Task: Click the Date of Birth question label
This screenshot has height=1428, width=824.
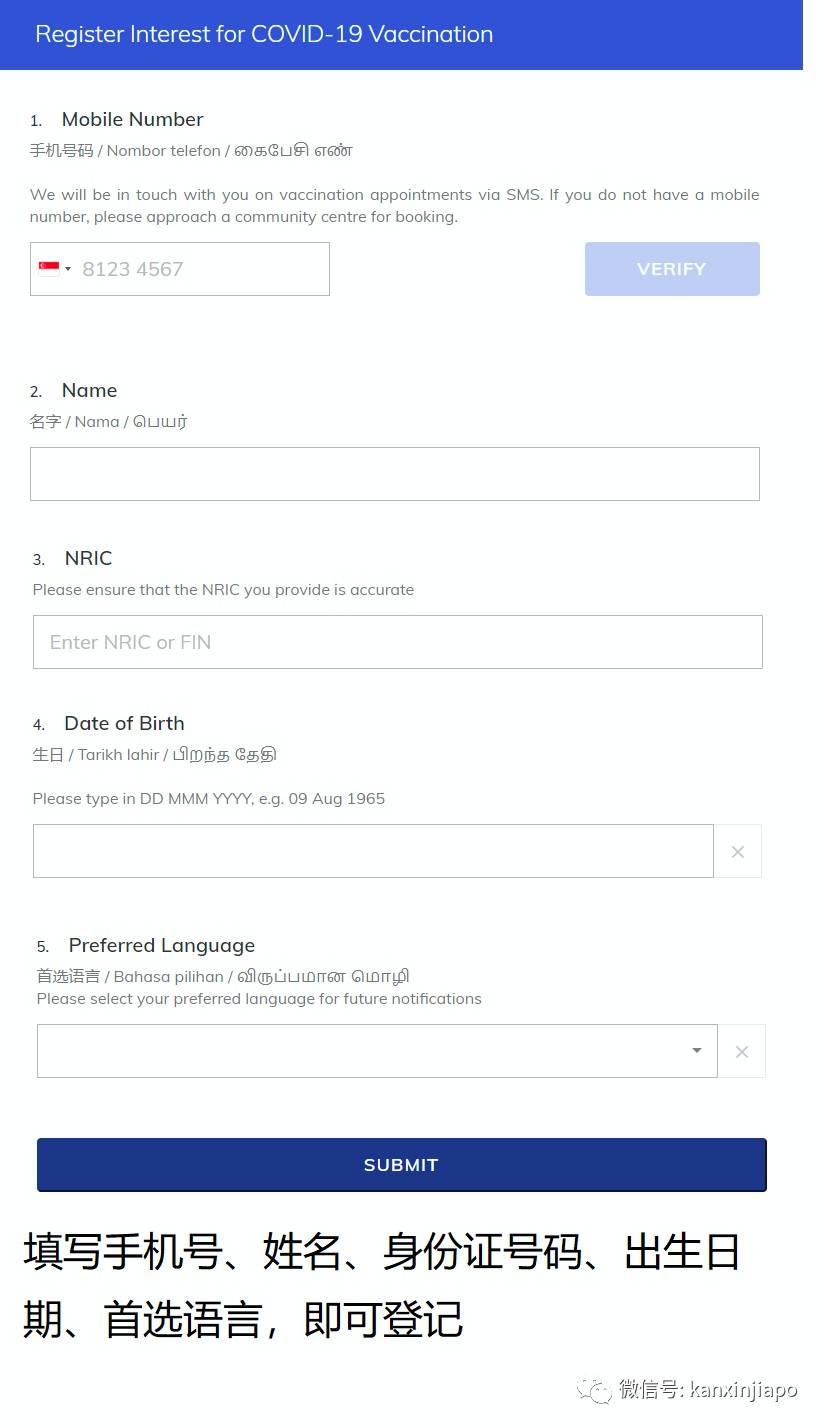Action: [x=124, y=723]
